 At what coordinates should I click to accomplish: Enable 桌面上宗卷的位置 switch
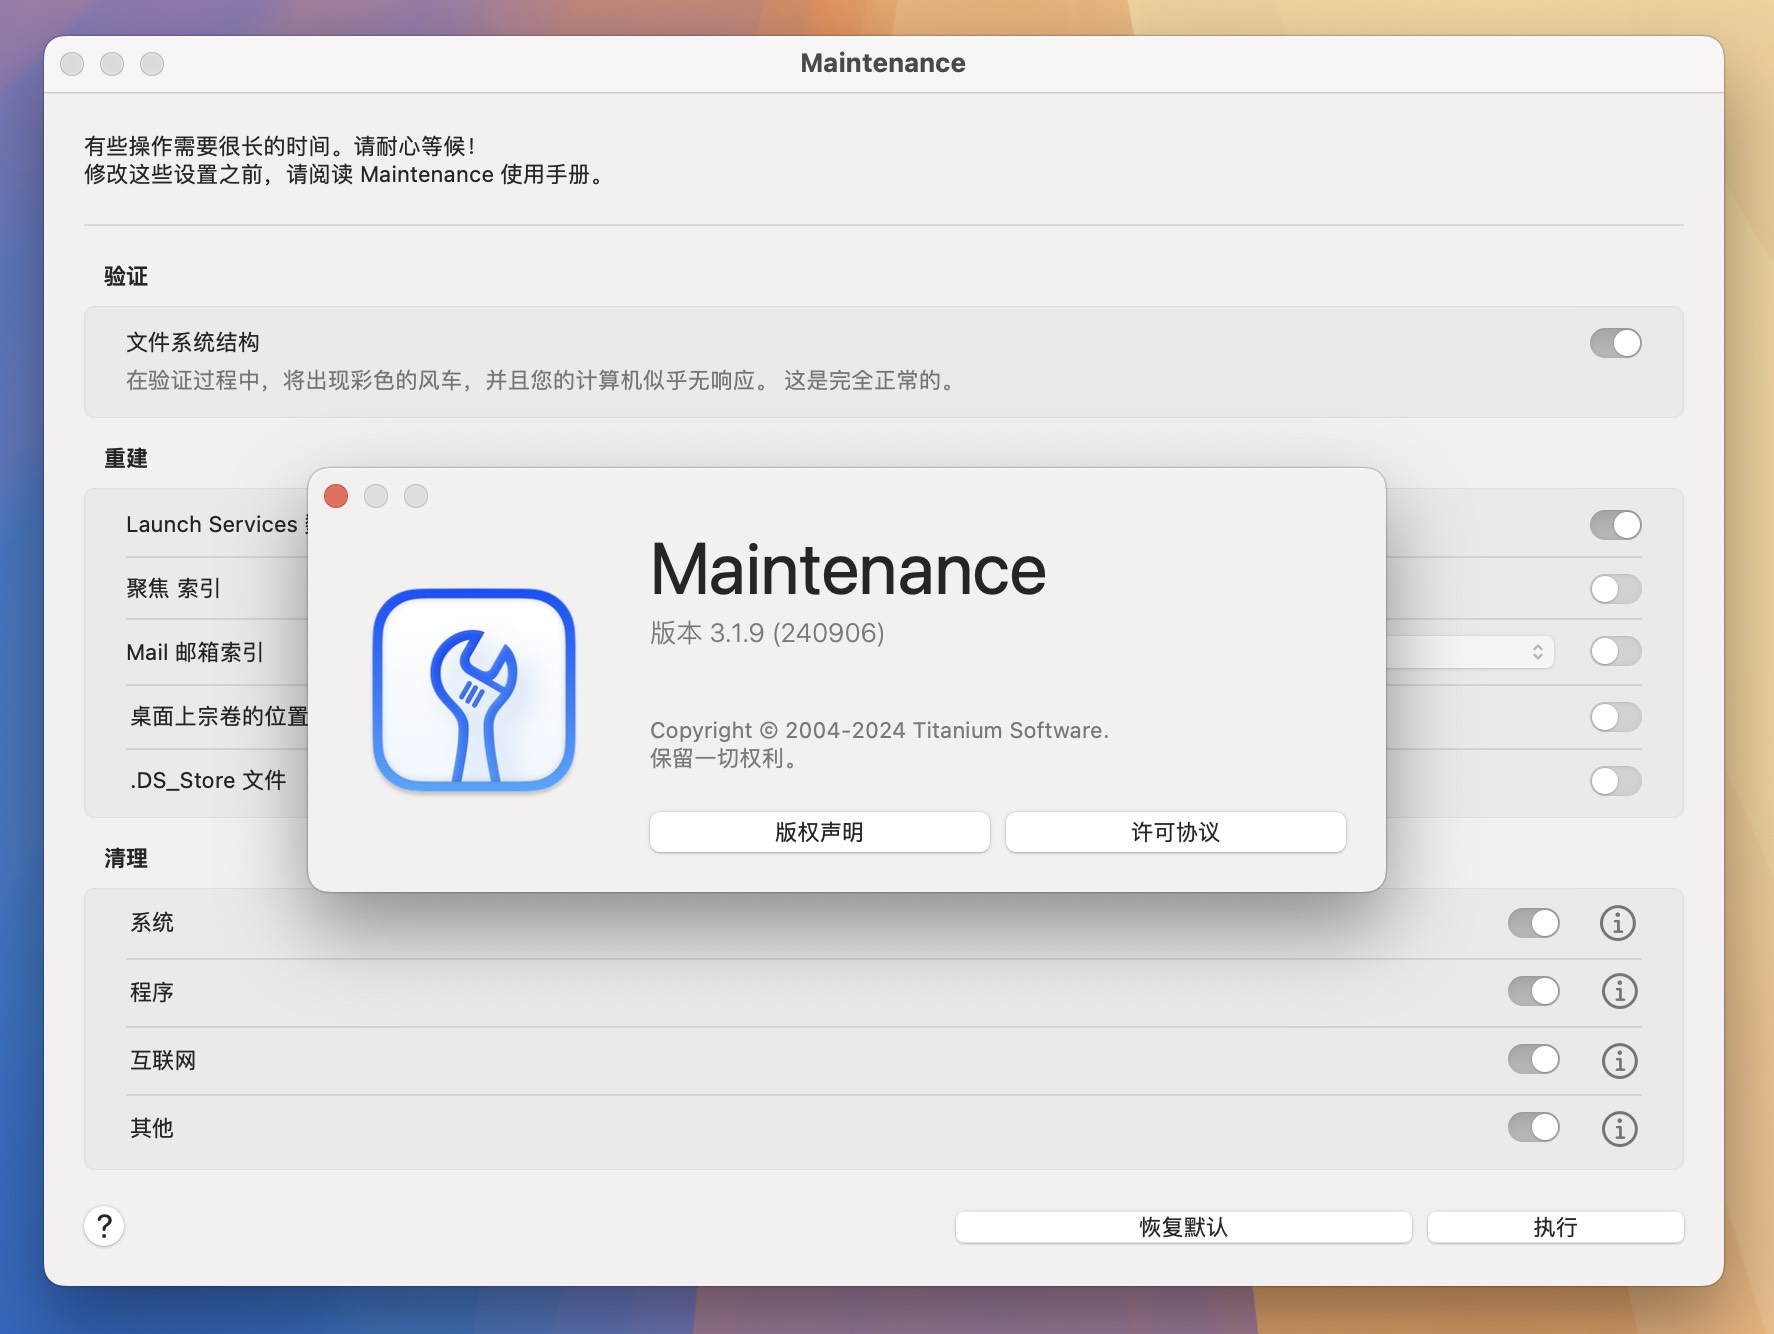click(x=1616, y=717)
